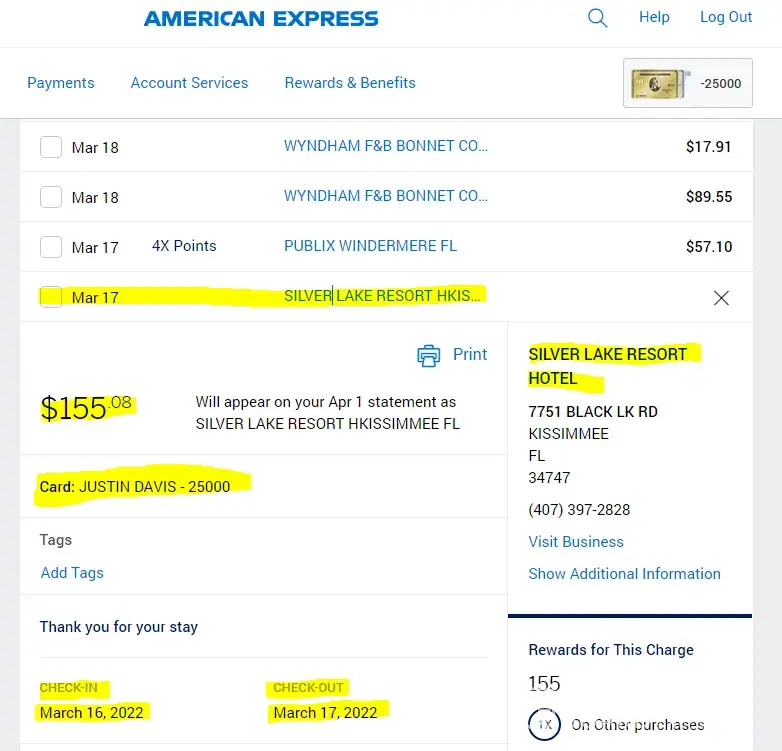
Task: Check the $17.91 Wyndham transaction checkbox
Action: click(51, 147)
